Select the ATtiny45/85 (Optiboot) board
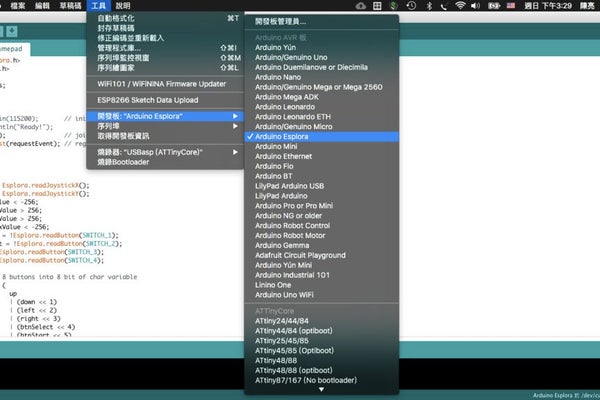This screenshot has height=400, width=600. 321,351
